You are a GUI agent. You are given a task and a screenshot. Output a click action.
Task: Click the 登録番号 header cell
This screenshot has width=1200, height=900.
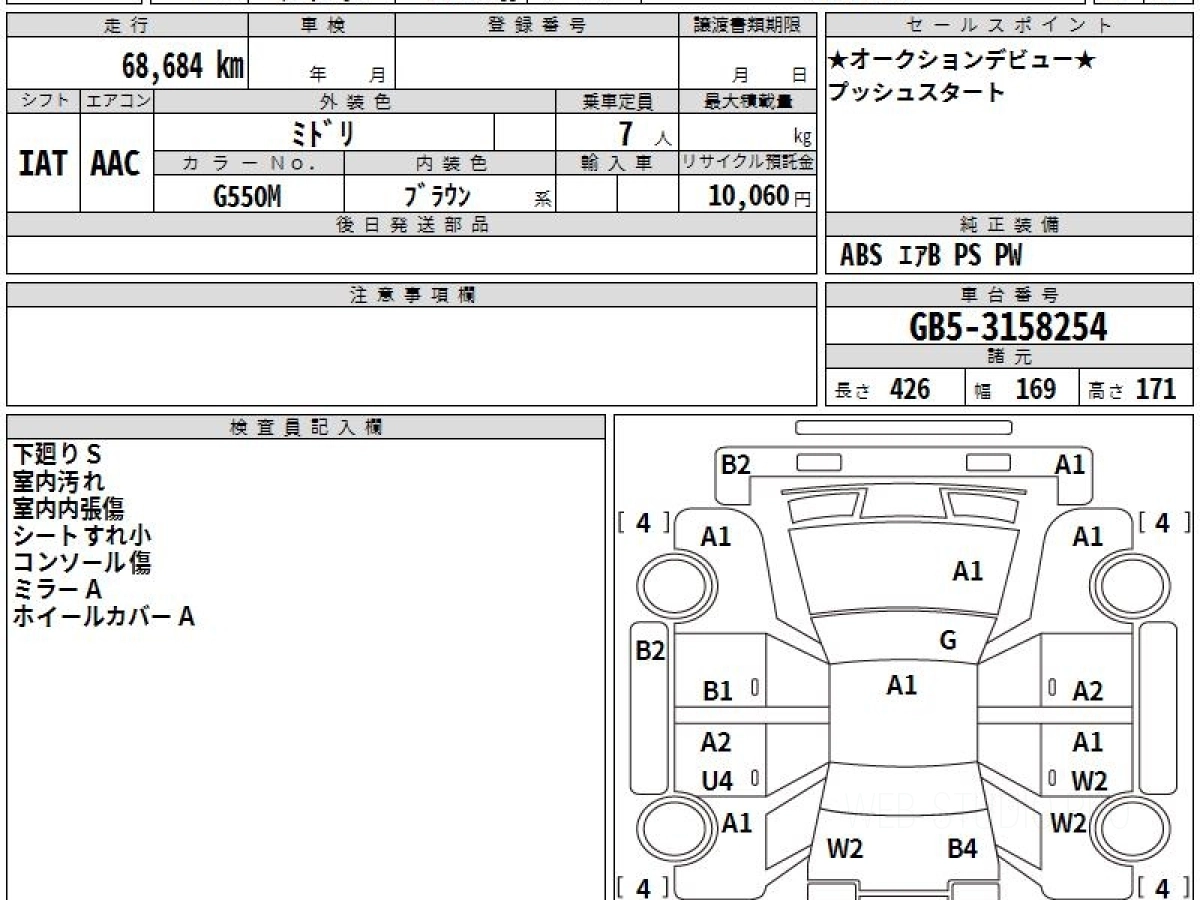point(537,26)
